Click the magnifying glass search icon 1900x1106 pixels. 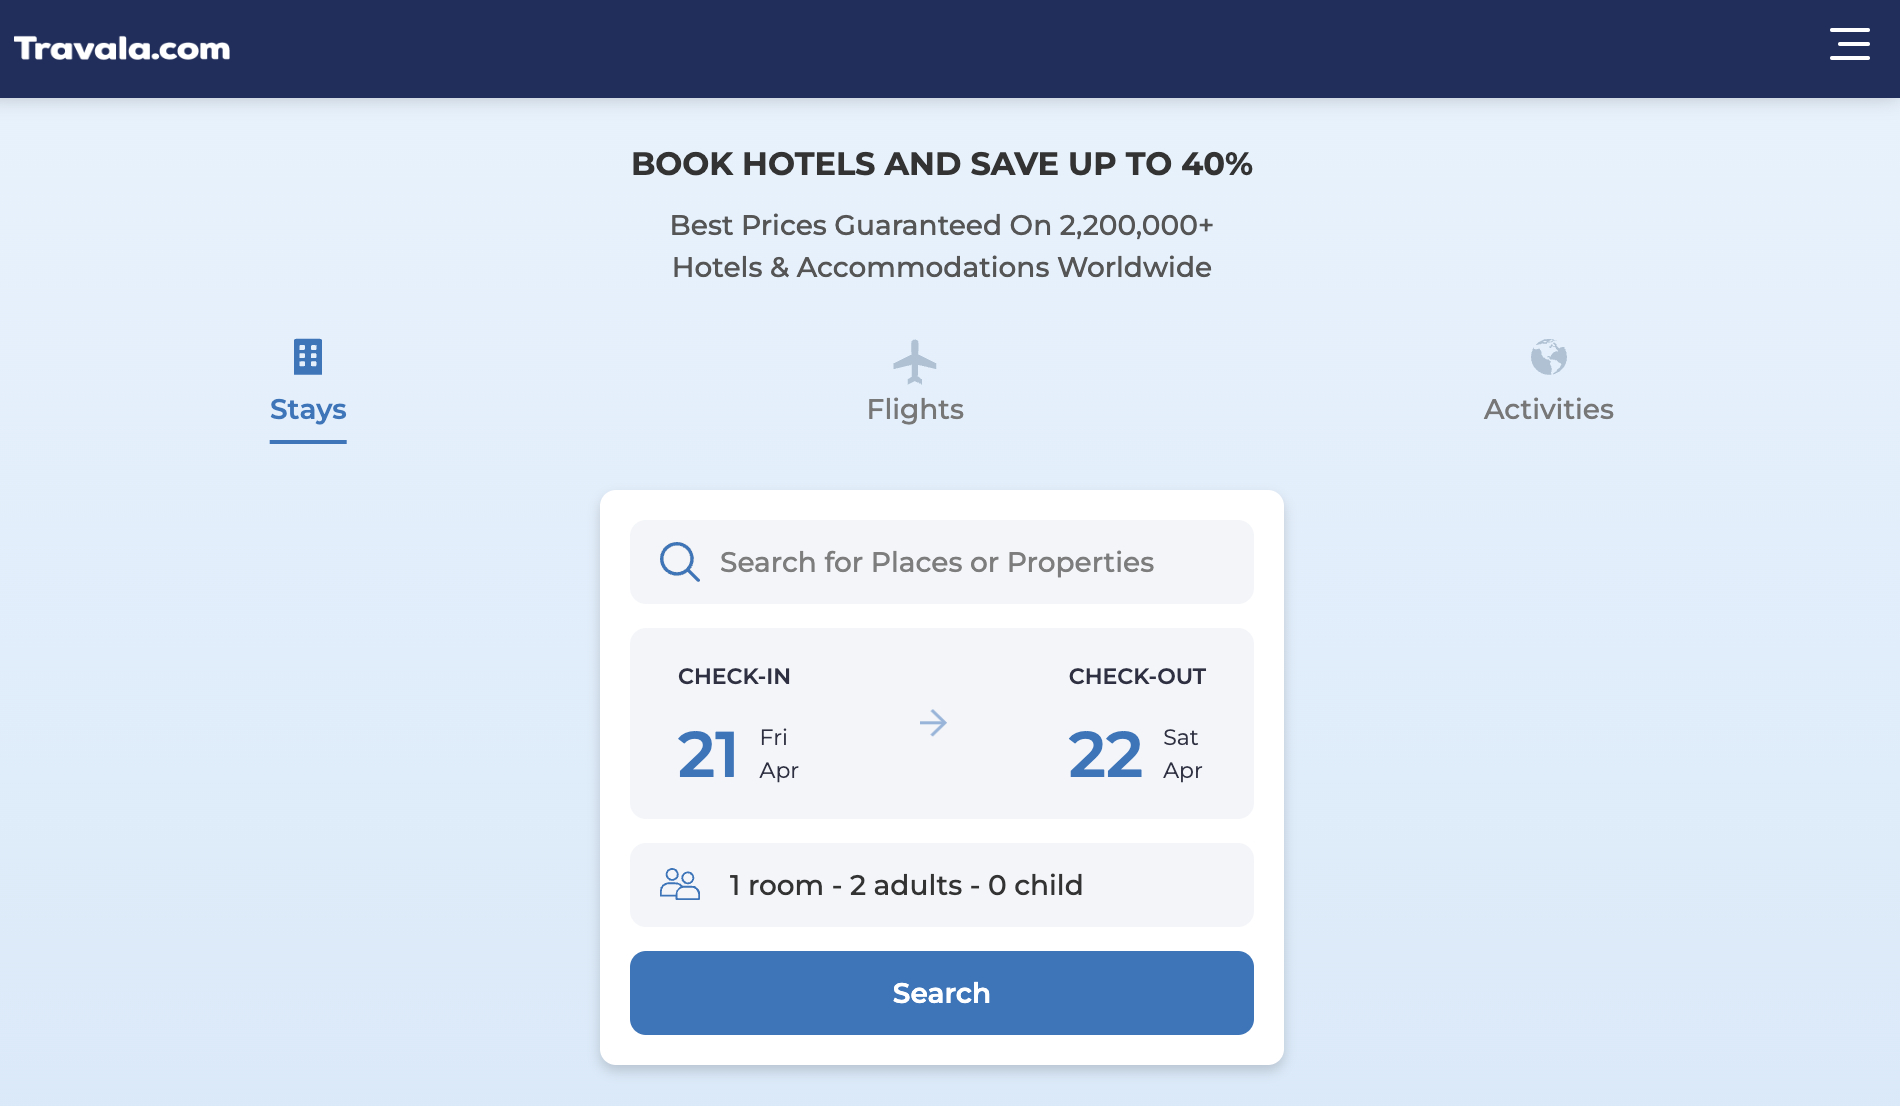pyautogui.click(x=679, y=562)
